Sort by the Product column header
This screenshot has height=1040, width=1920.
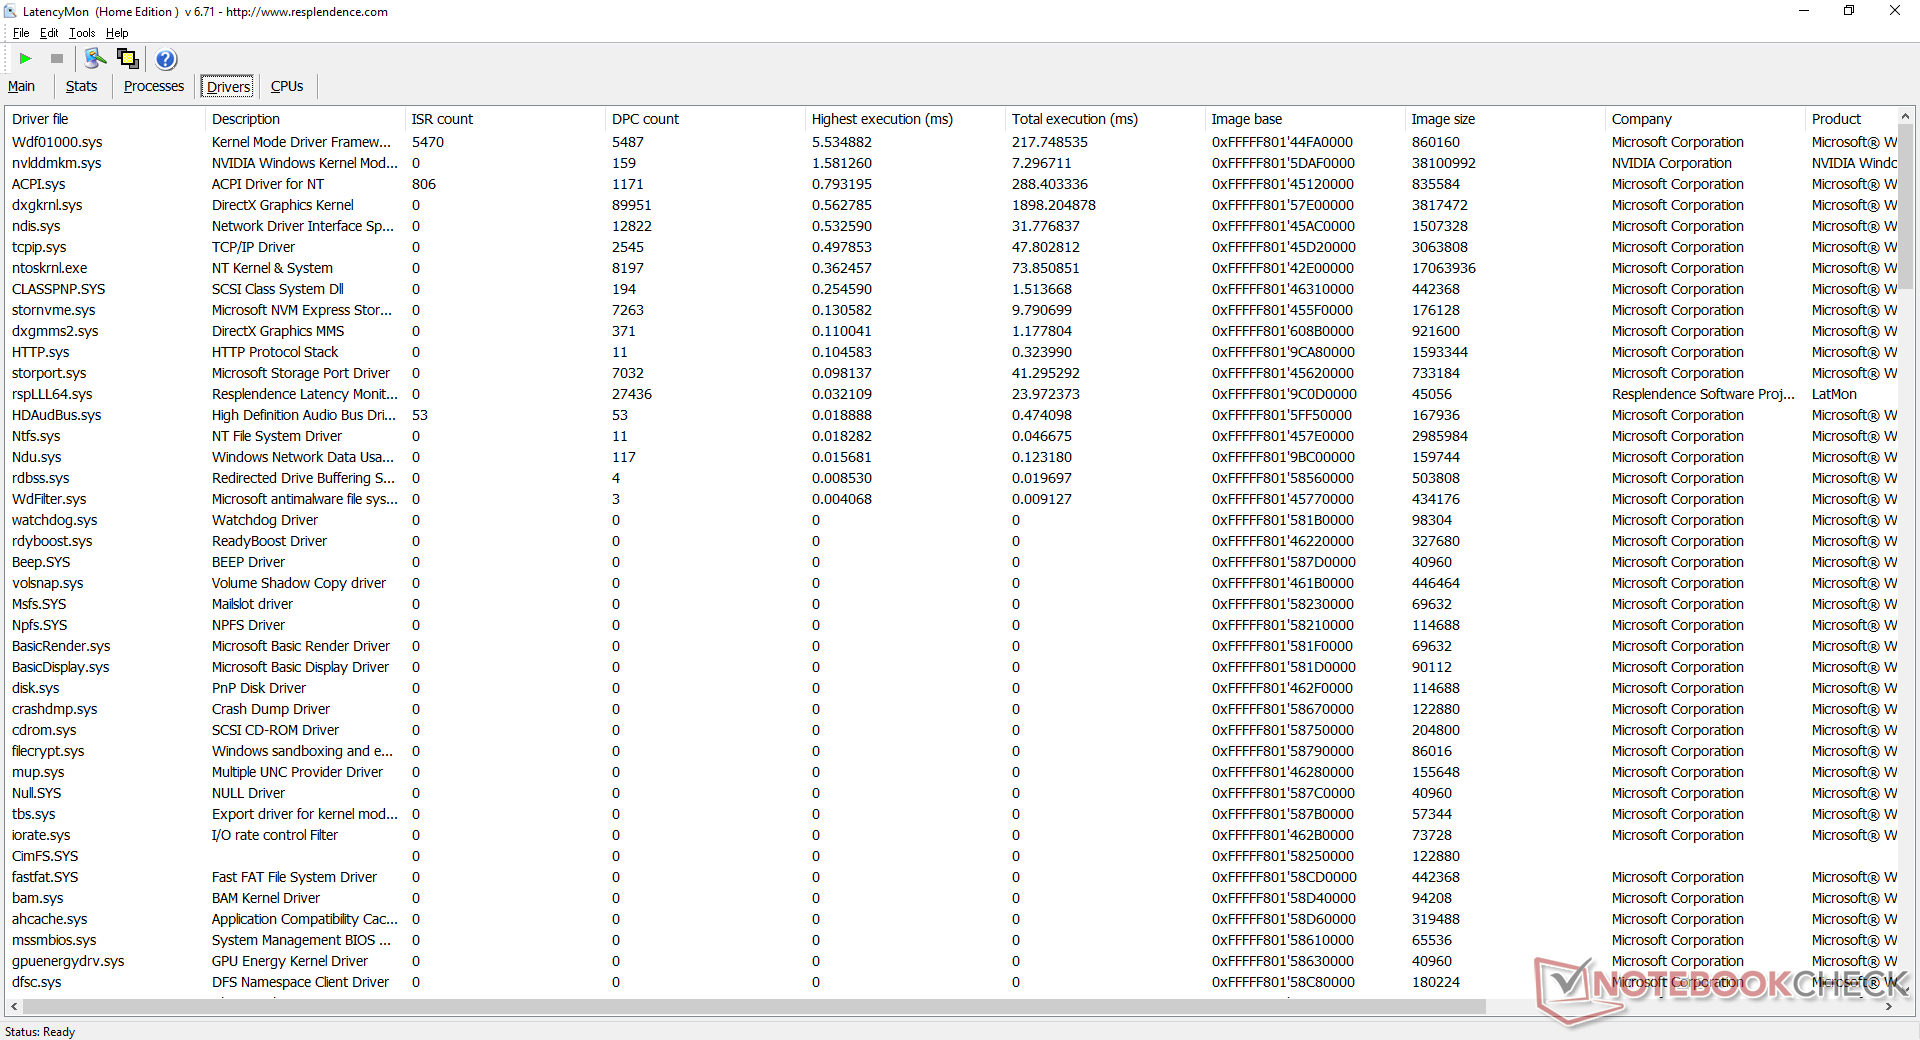1851,119
